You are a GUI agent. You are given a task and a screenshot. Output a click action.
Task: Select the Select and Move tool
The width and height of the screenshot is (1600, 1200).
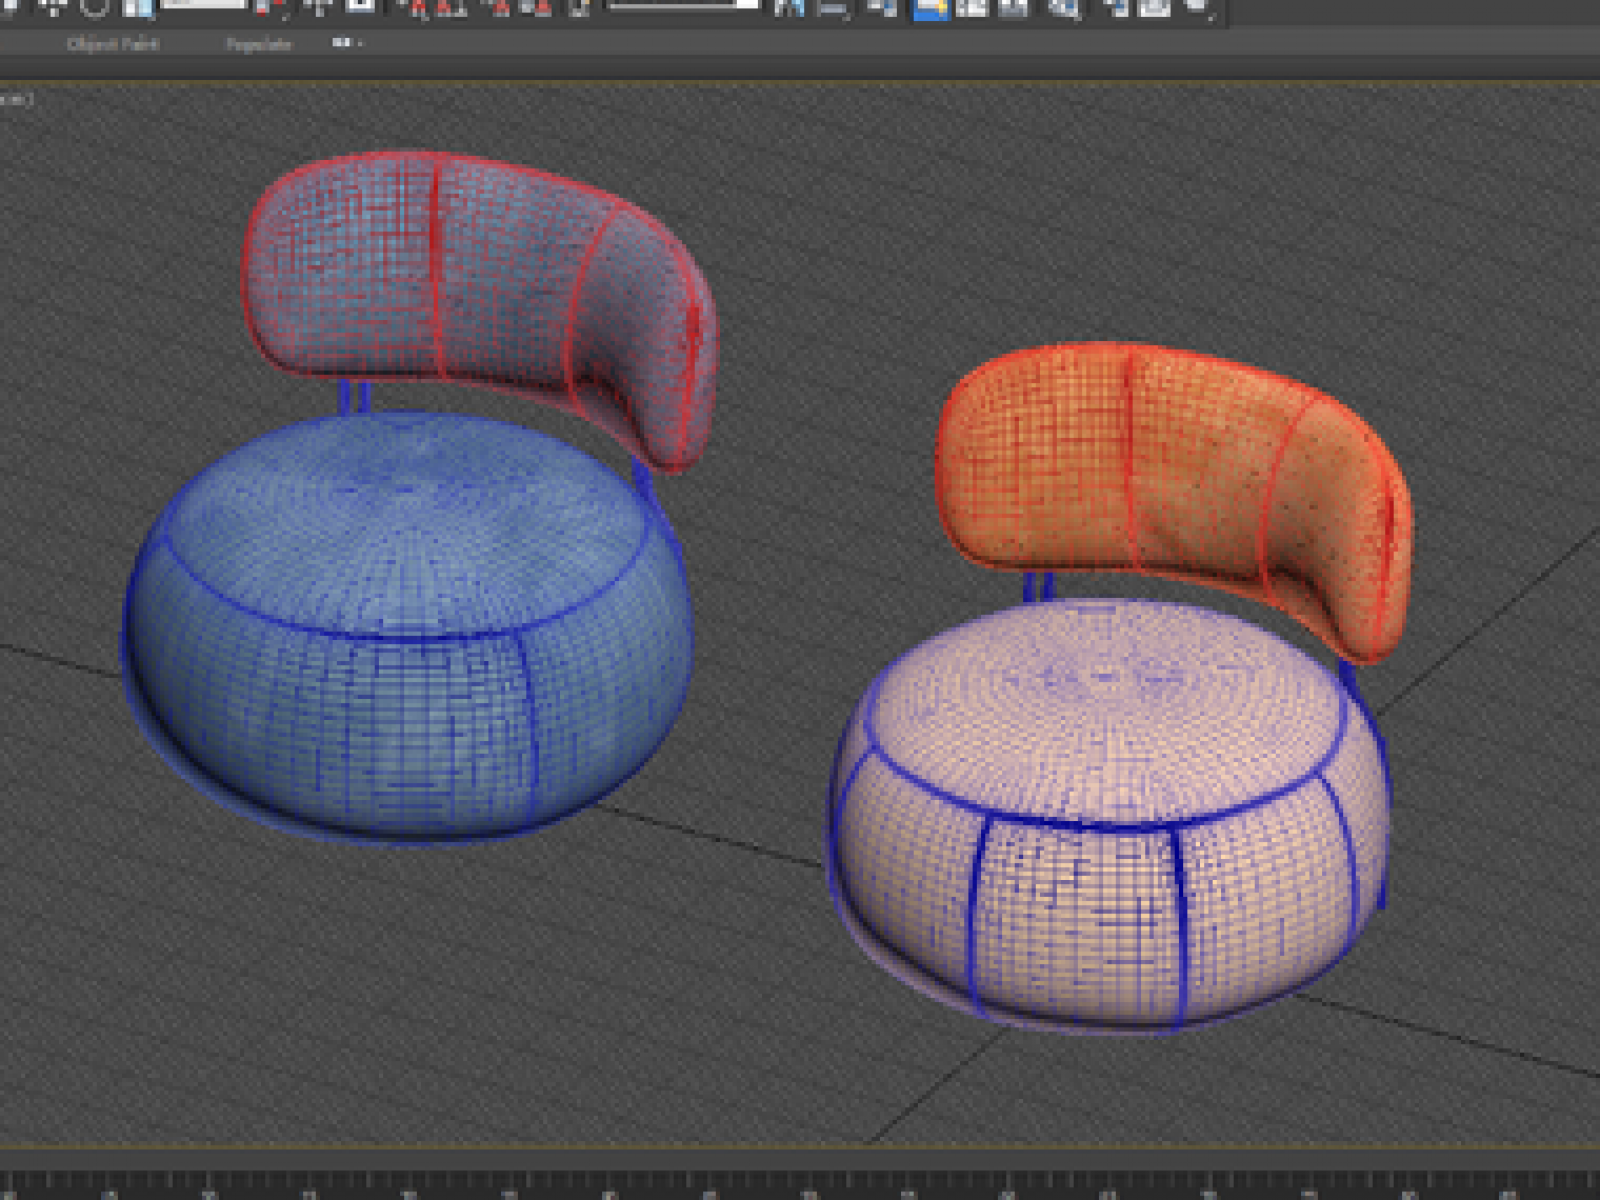point(54,8)
